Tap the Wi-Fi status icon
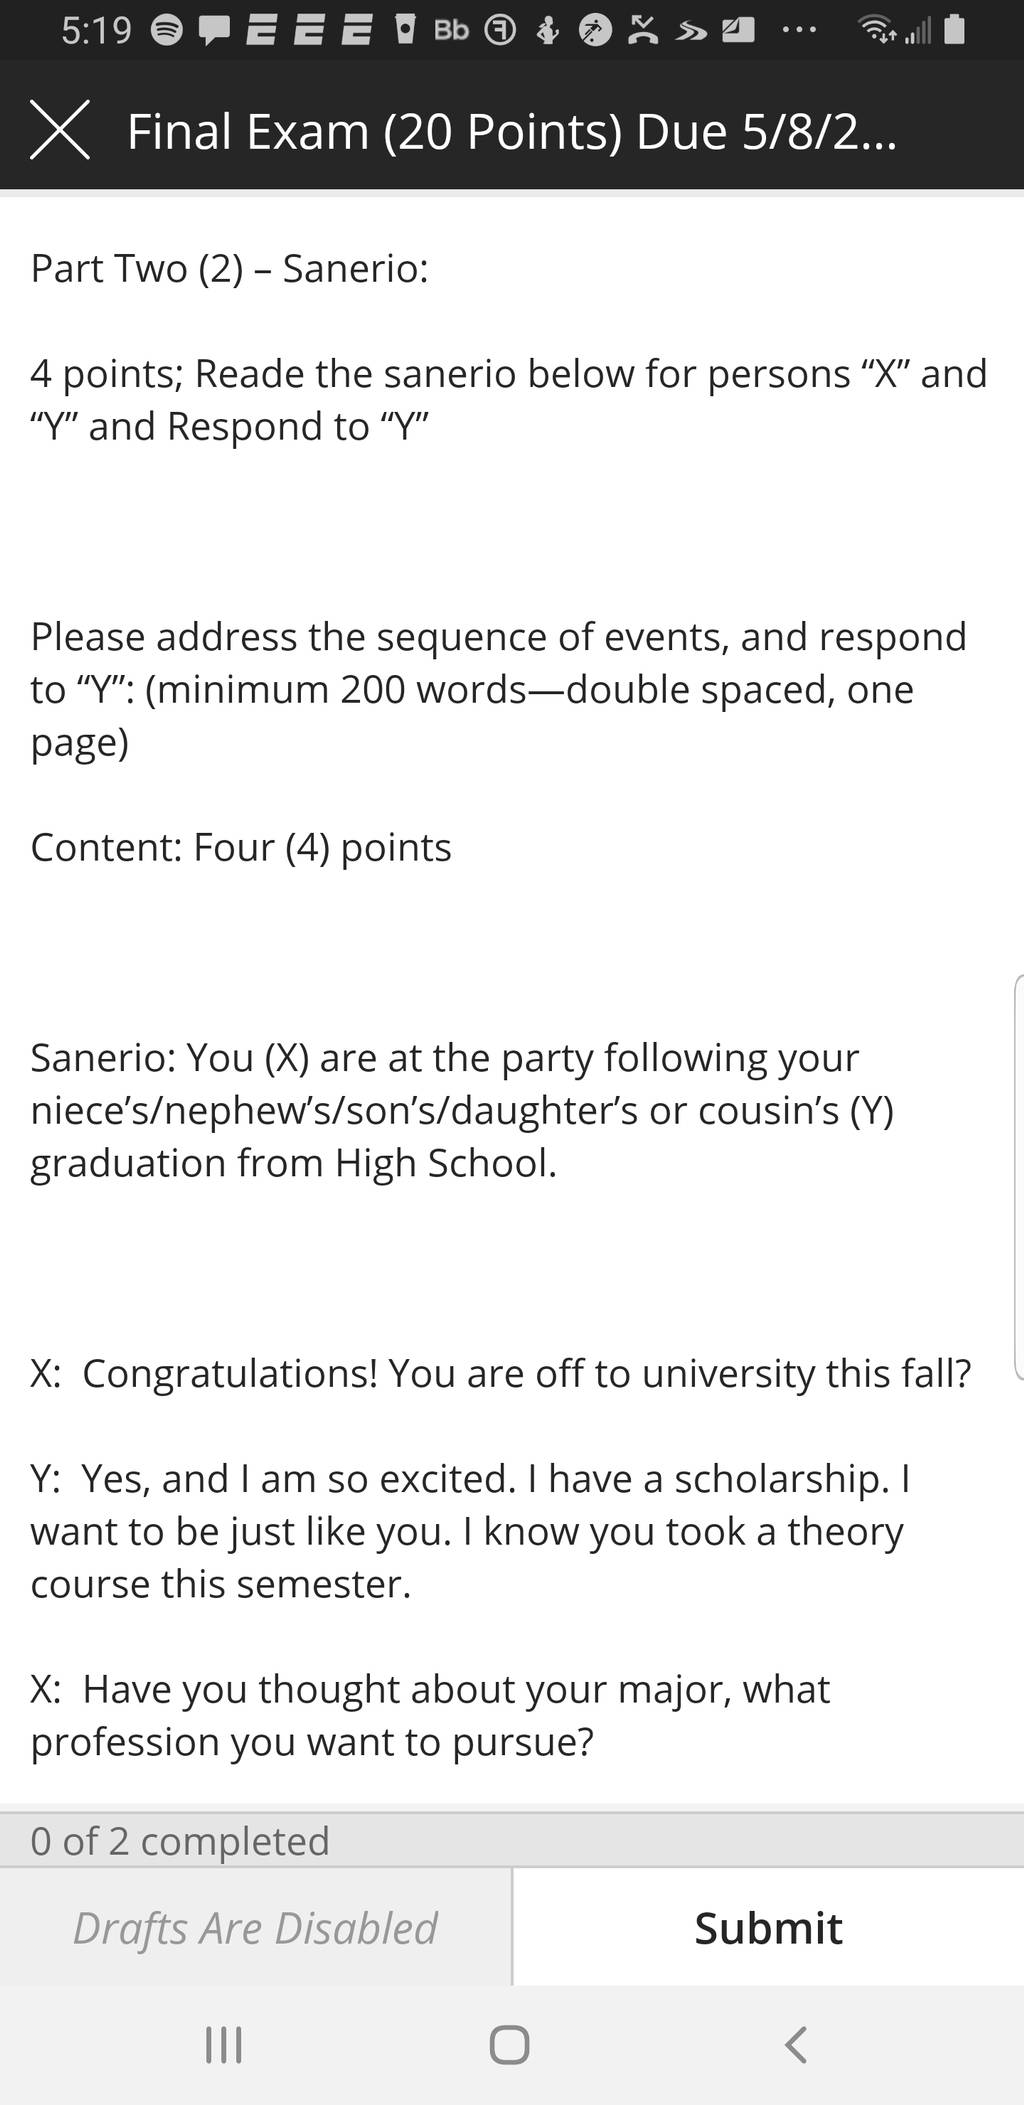 pos(878,31)
